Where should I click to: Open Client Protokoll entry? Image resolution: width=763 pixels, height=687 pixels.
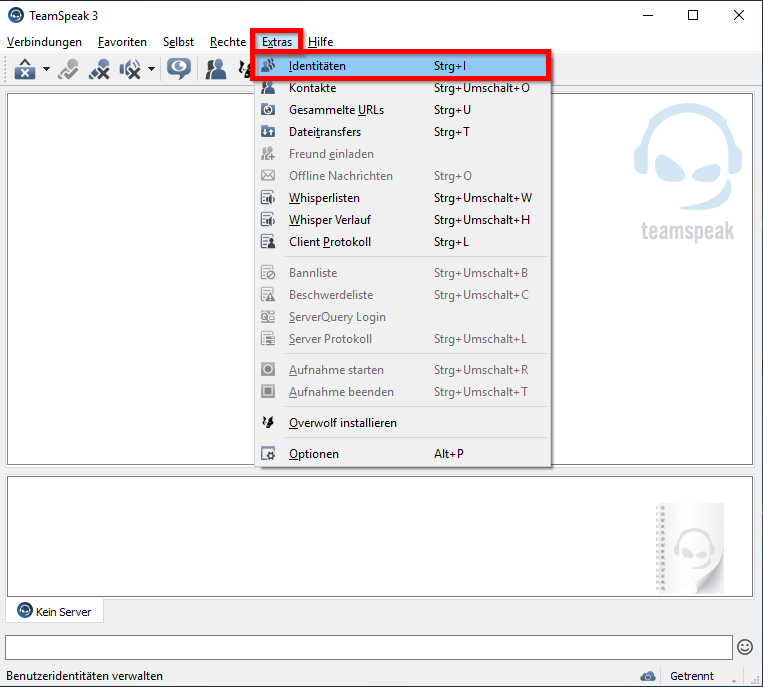coord(403,242)
